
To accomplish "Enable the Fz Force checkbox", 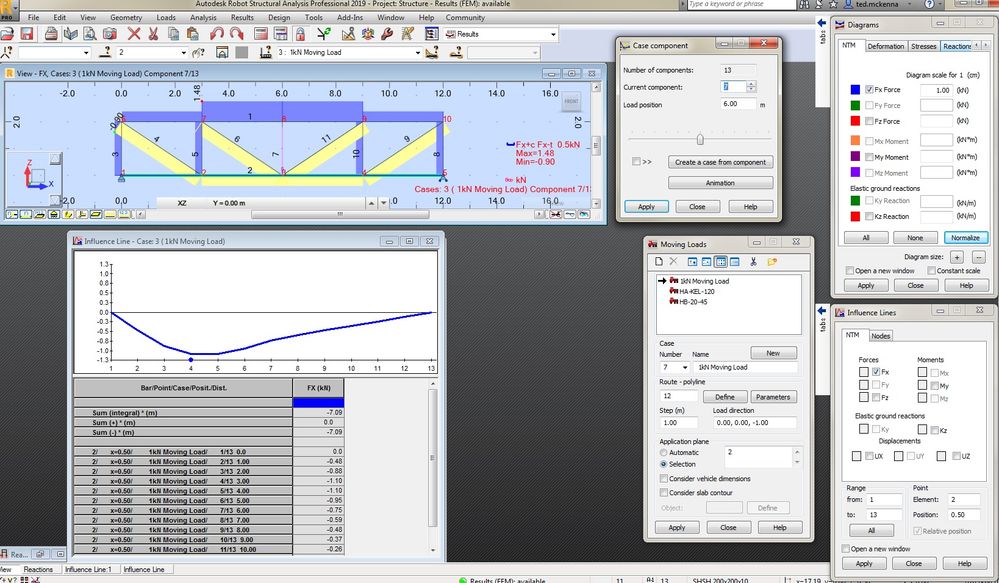I will (869, 121).
